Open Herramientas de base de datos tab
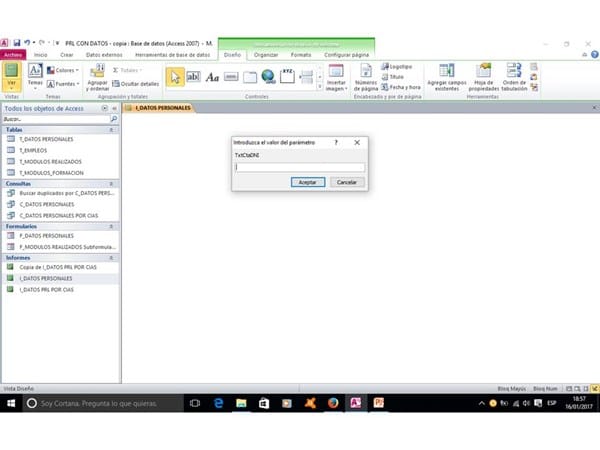The height and width of the screenshot is (450, 600). click(173, 55)
